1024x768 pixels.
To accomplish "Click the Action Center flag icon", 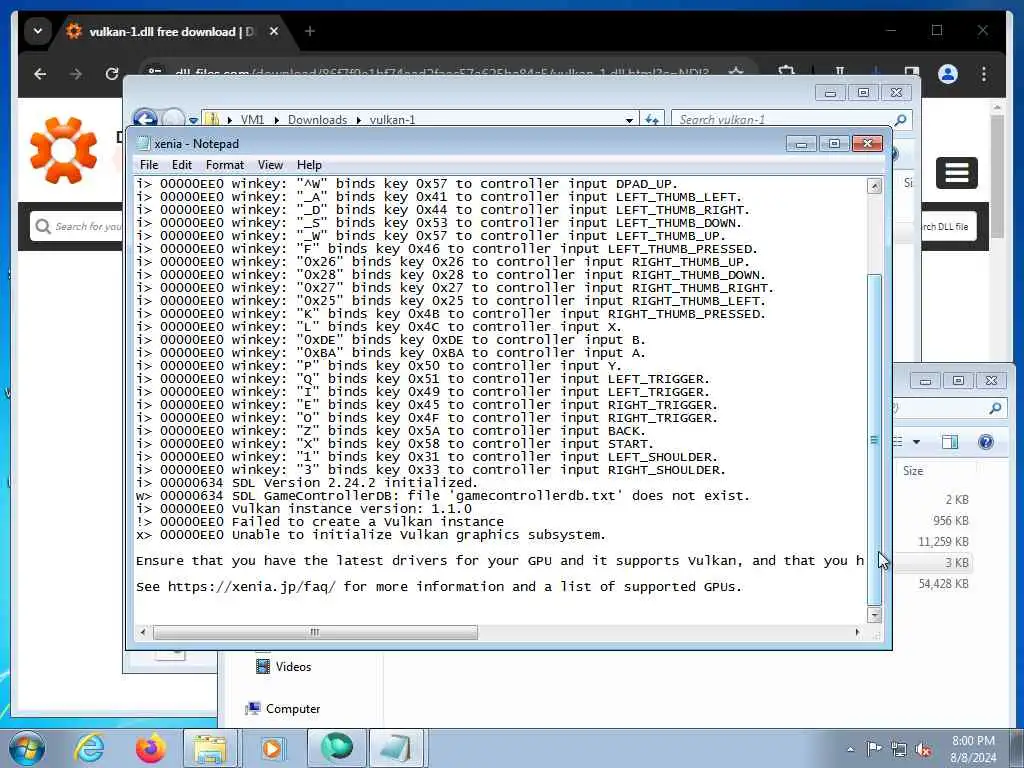I will click(873, 748).
